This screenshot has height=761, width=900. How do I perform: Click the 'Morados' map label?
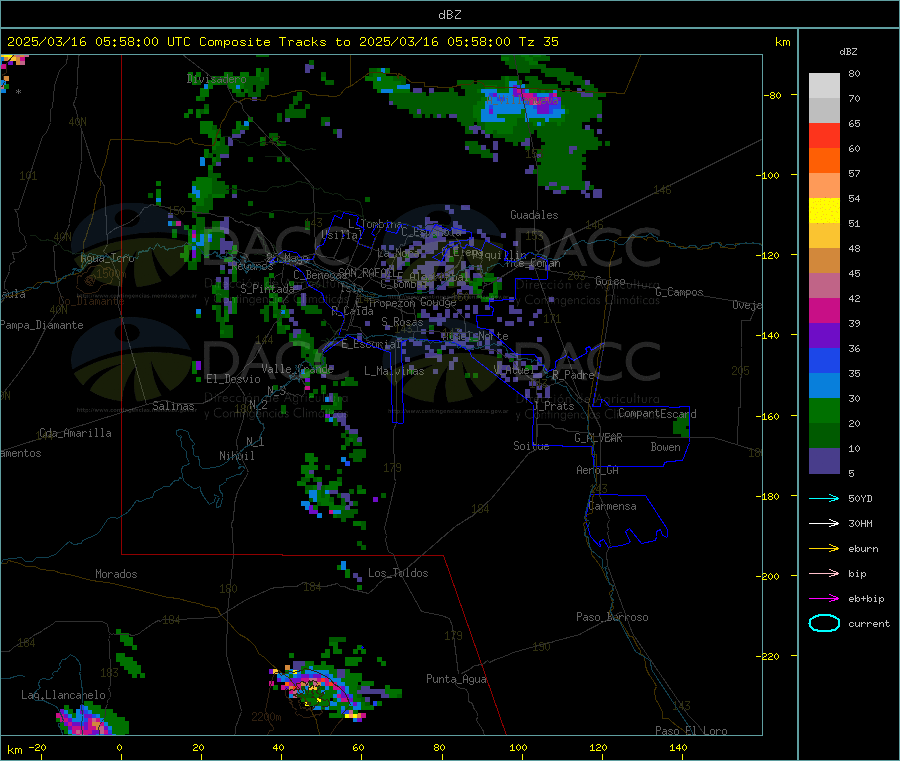pos(116,574)
